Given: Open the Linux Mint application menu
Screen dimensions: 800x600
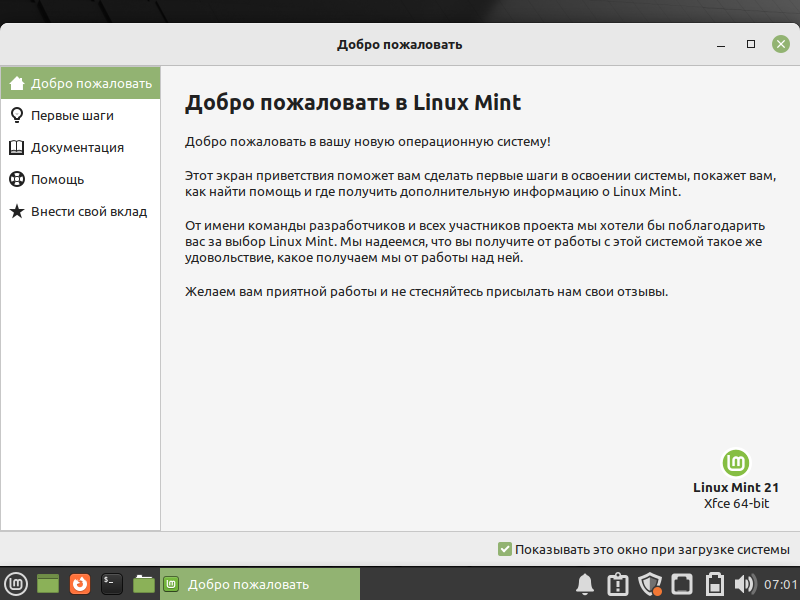Looking at the screenshot, I should click(x=15, y=583).
